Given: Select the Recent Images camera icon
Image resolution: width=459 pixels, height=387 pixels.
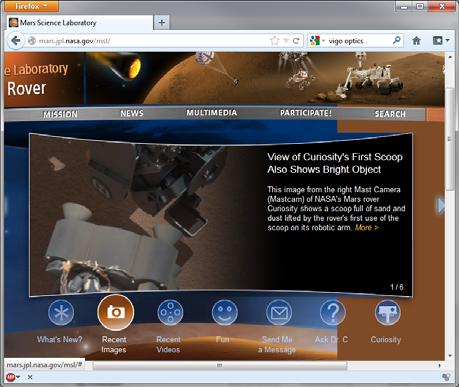Looking at the screenshot, I should pos(116,312).
